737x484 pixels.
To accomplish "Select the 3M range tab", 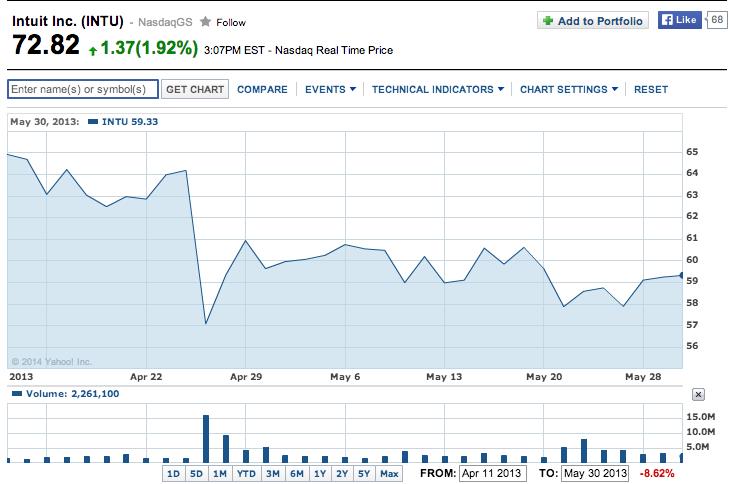I will pyautogui.click(x=273, y=474).
